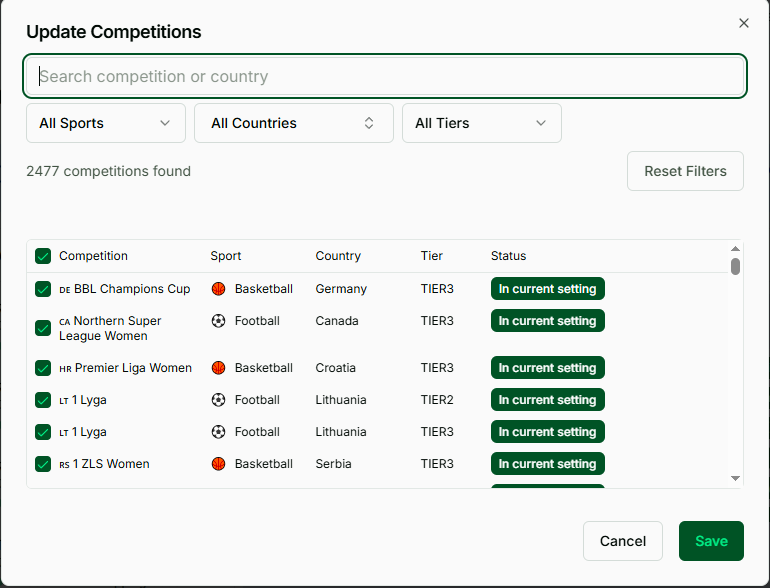
Task: Click the Germany country cell
Action: [x=341, y=289]
